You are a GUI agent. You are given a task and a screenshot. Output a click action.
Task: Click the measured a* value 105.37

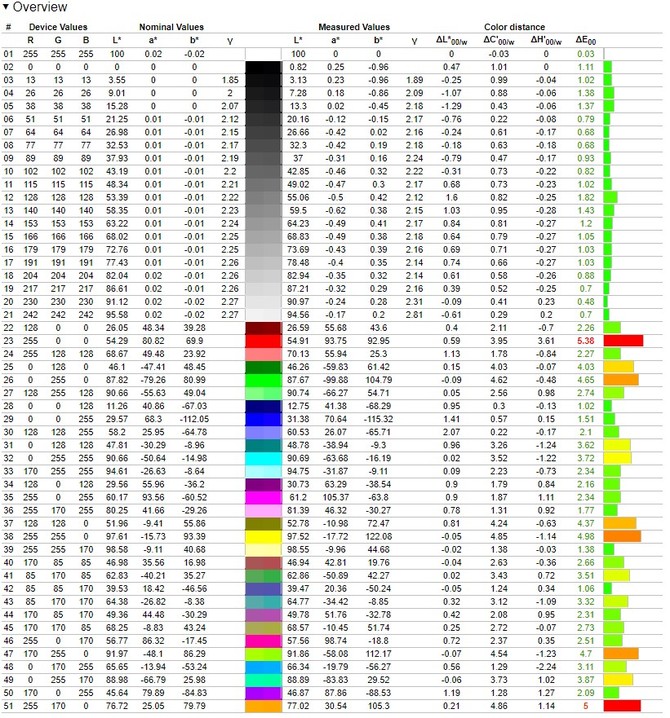(336, 498)
